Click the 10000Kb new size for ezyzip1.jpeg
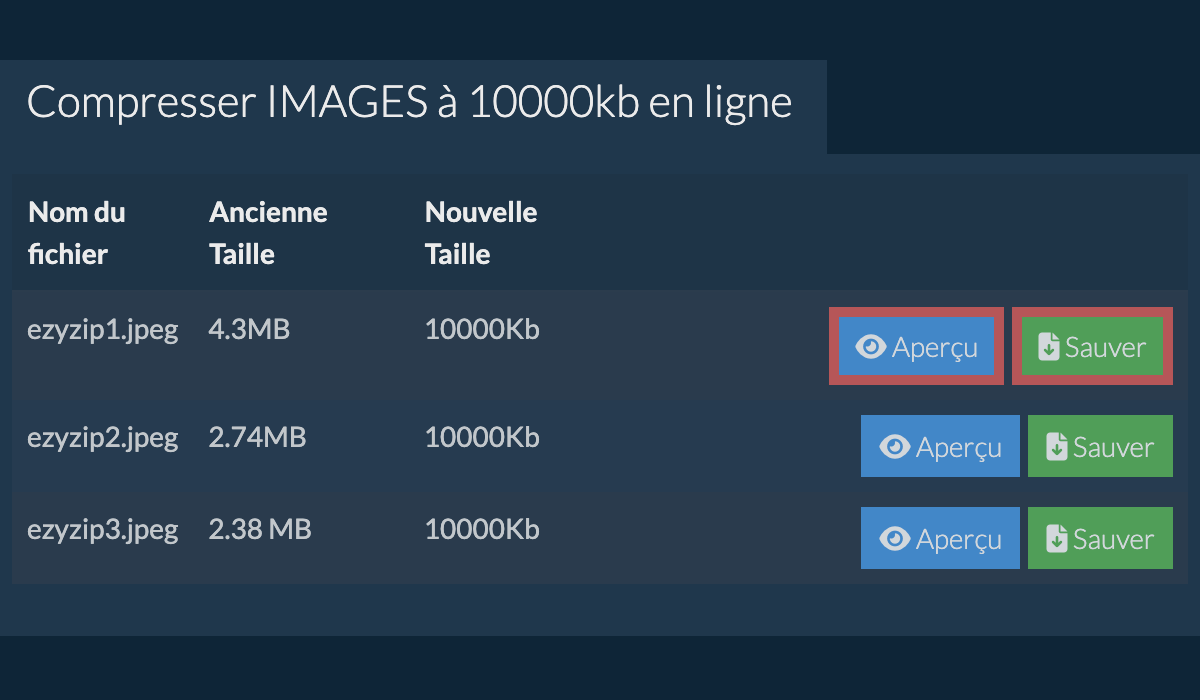Screen dimensions: 1200x700 coord(482,329)
